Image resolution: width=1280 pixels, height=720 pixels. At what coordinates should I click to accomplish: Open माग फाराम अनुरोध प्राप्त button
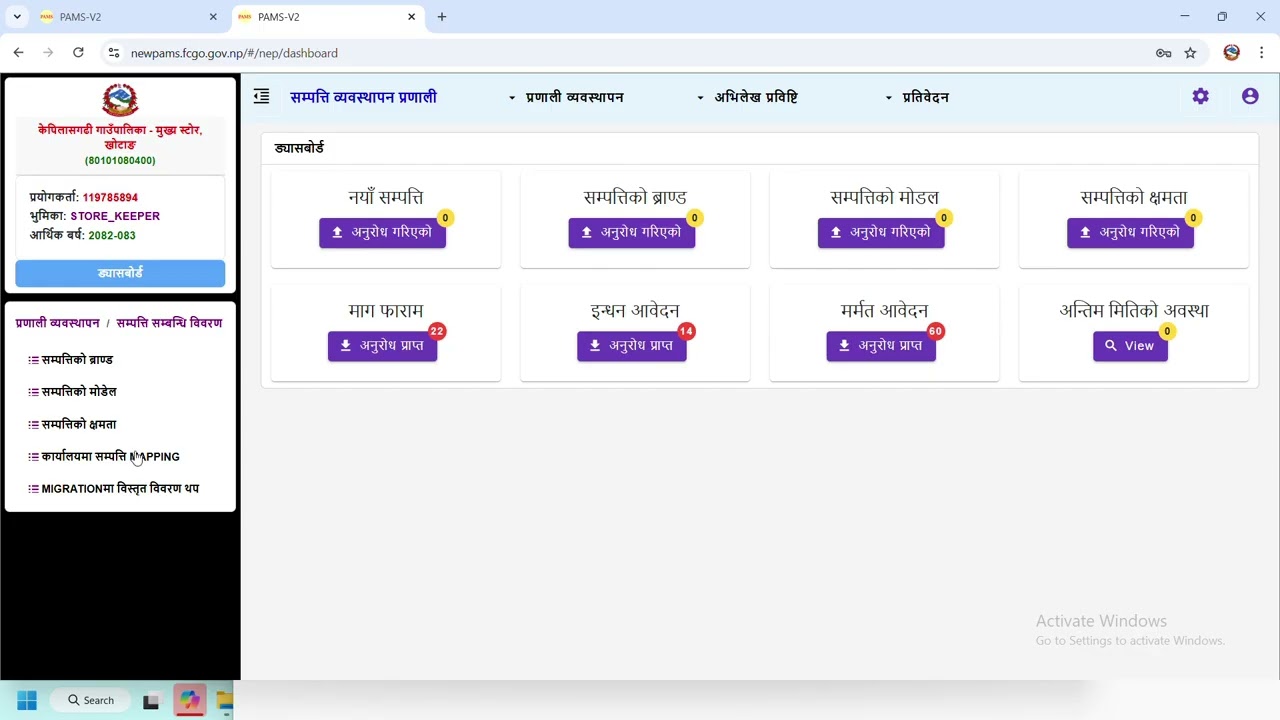coord(382,346)
